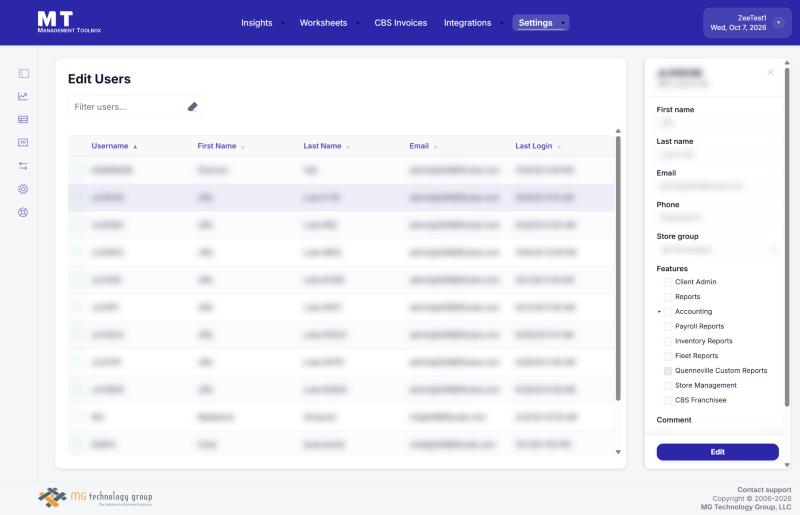Close the user details panel
Viewport: 800px width, 515px height.
tap(770, 72)
